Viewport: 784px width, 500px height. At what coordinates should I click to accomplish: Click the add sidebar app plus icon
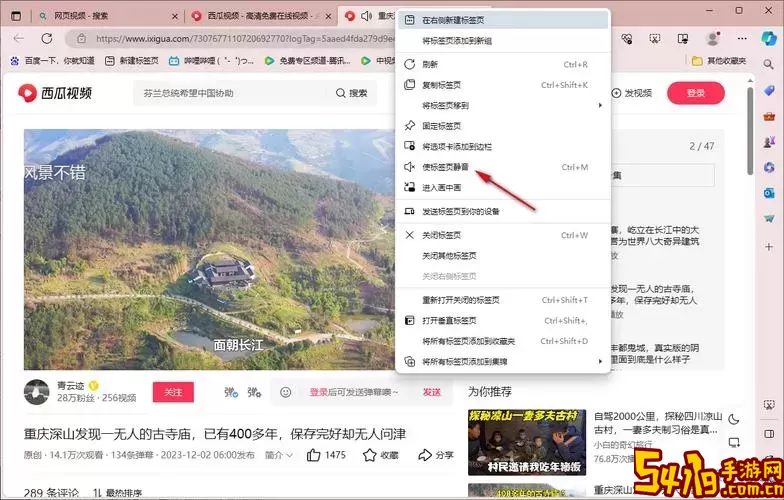[x=769, y=246]
